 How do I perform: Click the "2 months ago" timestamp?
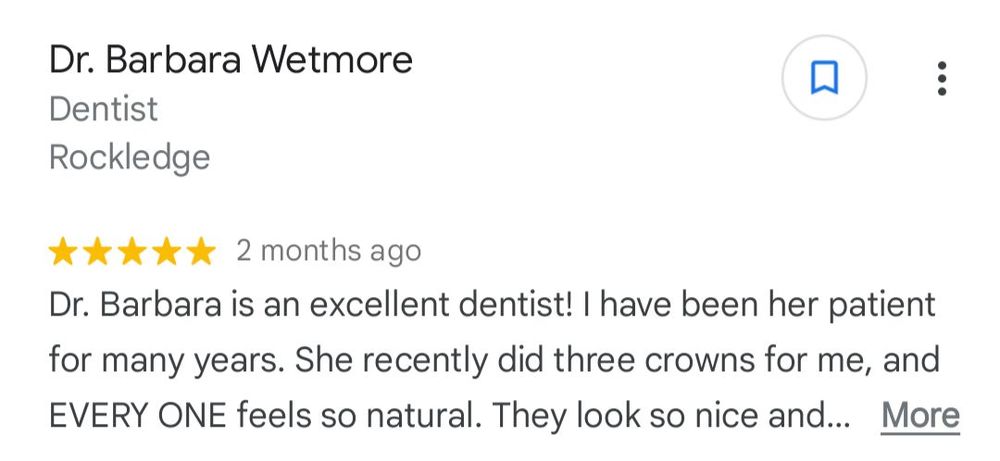click(x=328, y=250)
